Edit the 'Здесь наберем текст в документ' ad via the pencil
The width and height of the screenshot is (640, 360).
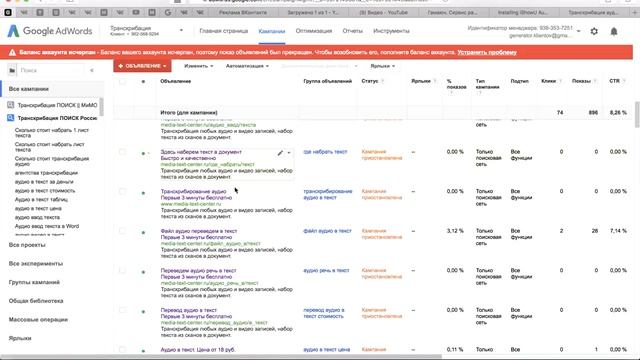click(280, 153)
